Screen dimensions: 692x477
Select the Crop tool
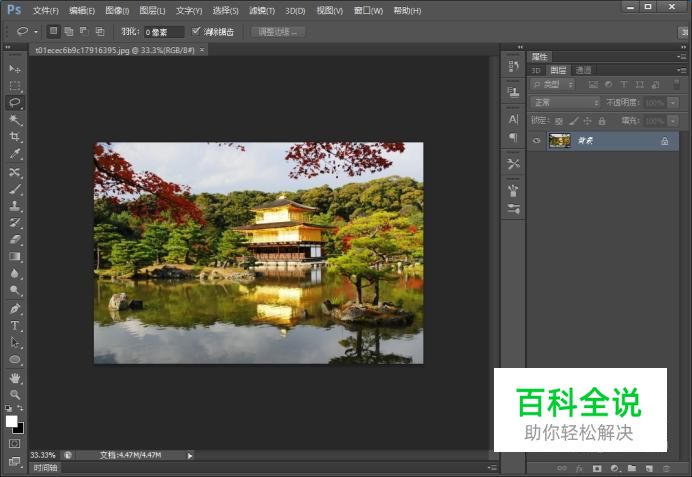(15, 136)
